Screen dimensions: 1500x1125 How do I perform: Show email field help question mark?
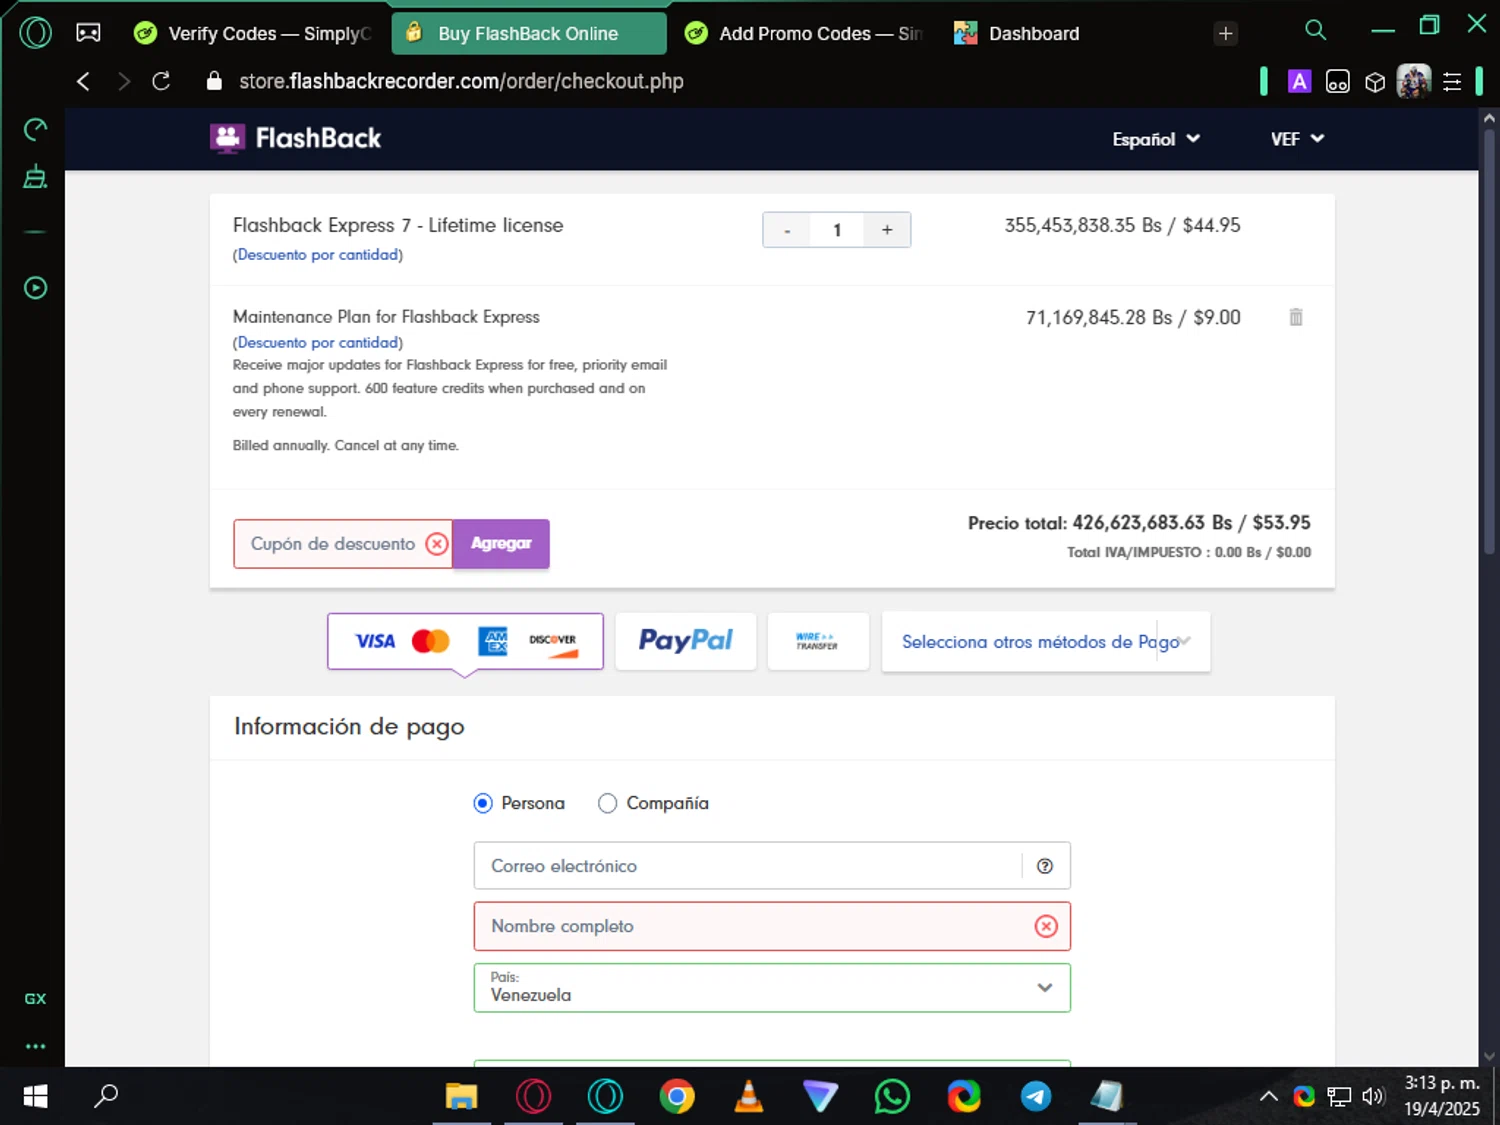1044,866
